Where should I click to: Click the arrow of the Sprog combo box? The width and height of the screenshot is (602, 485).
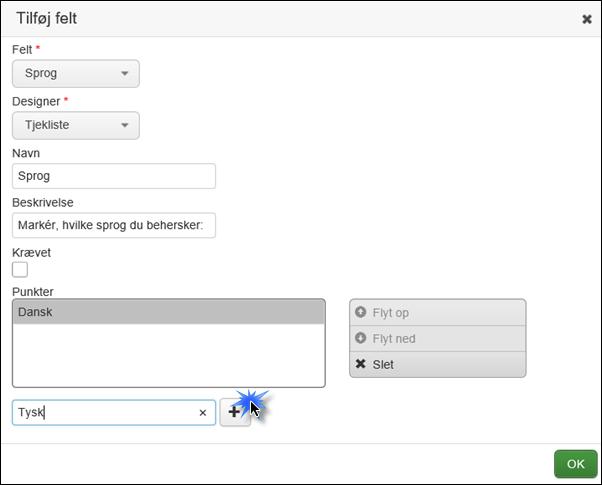pos(124,74)
